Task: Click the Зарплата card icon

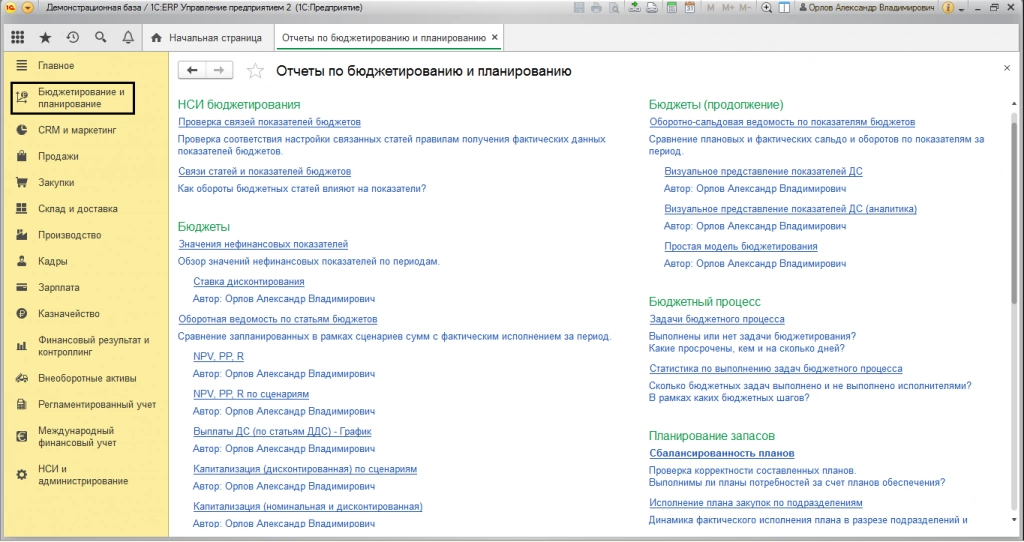Action: point(22,287)
